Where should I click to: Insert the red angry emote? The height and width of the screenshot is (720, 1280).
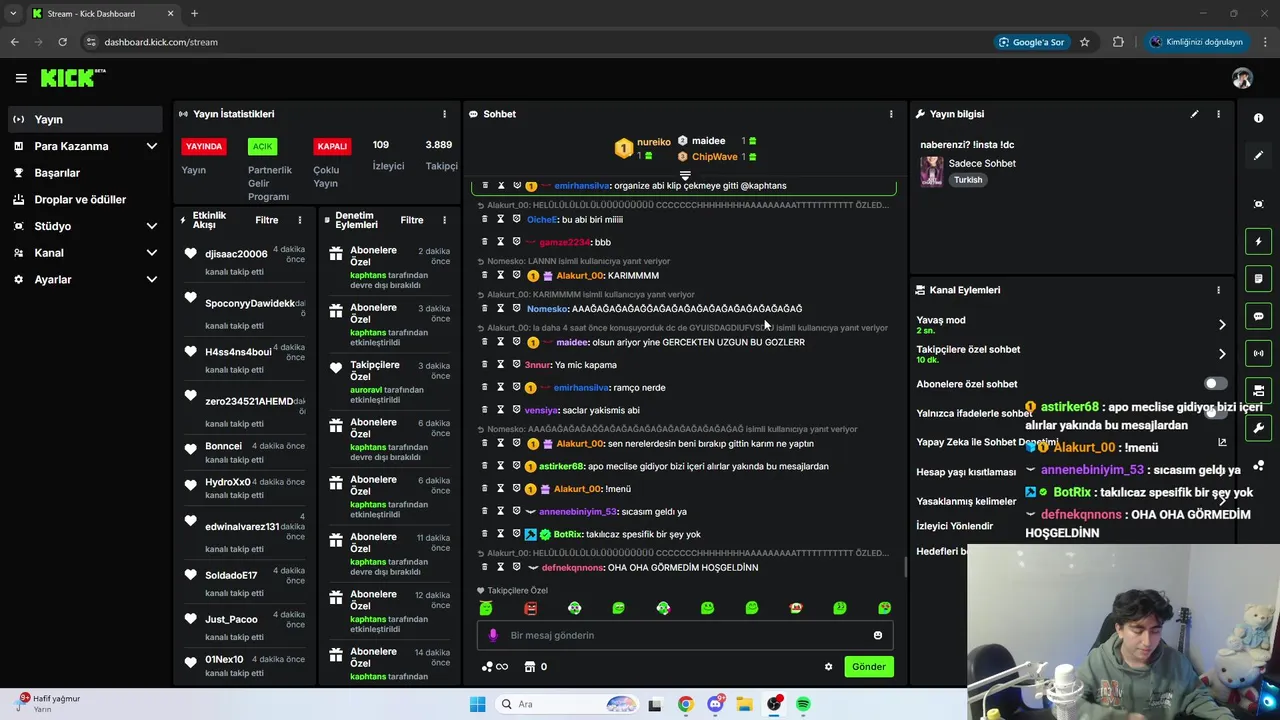click(x=530, y=608)
